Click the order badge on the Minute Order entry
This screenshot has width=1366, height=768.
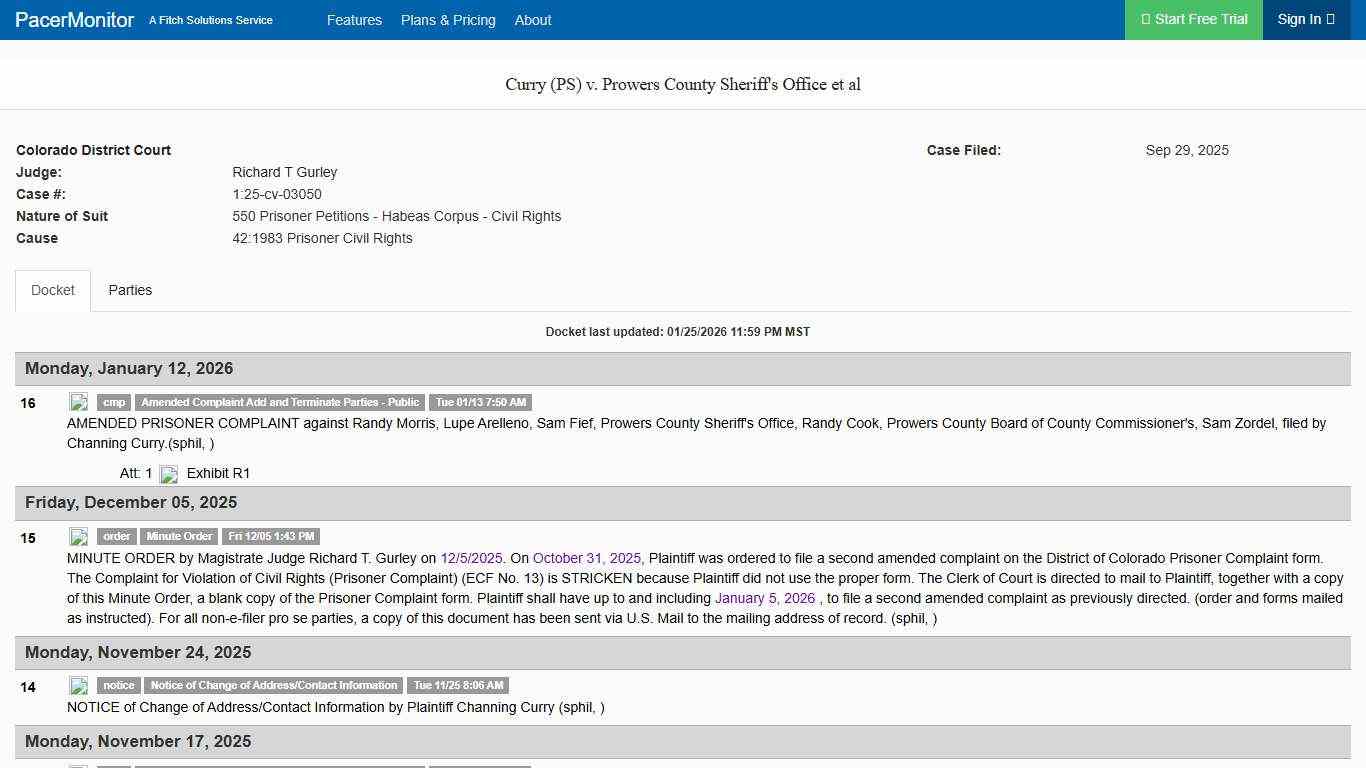(116, 536)
